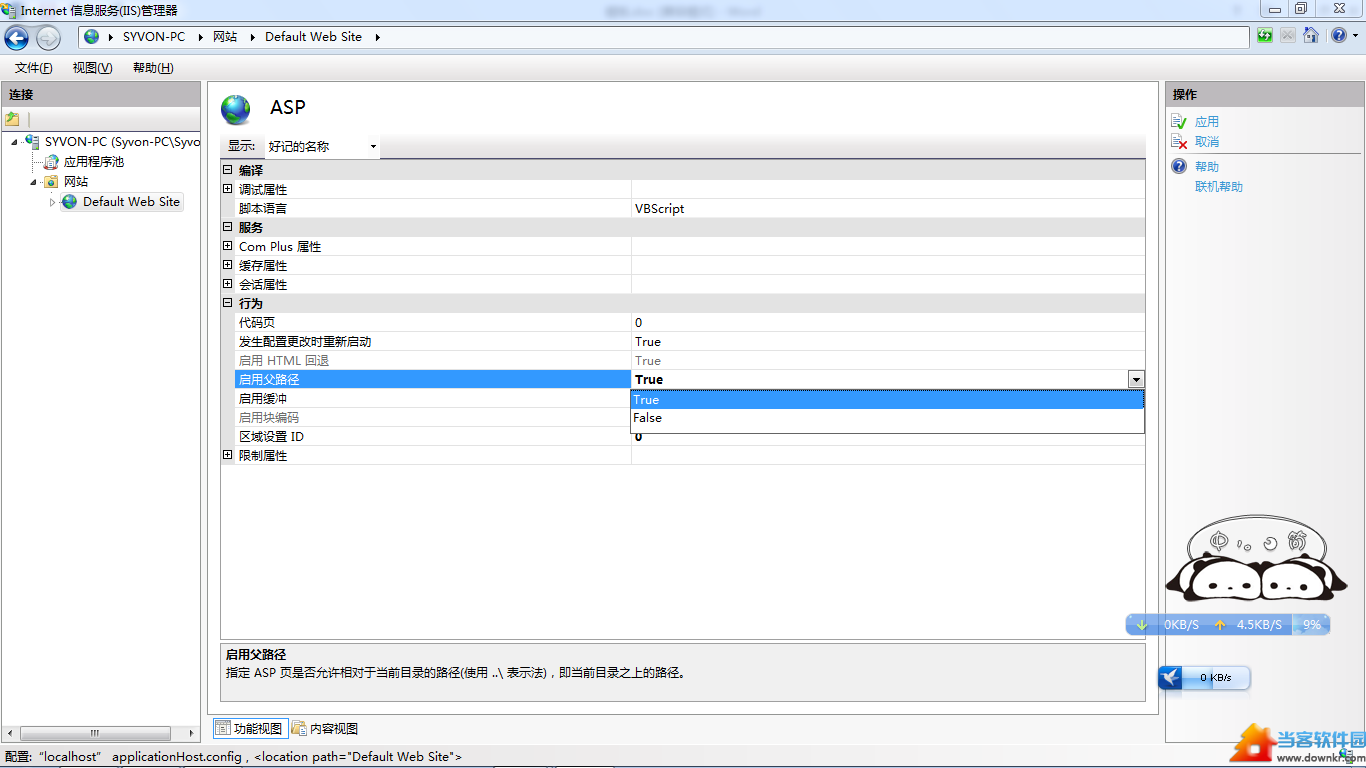The height and width of the screenshot is (768, 1366).
Task: Click the download speed arrow icon
Action: [1142, 625]
